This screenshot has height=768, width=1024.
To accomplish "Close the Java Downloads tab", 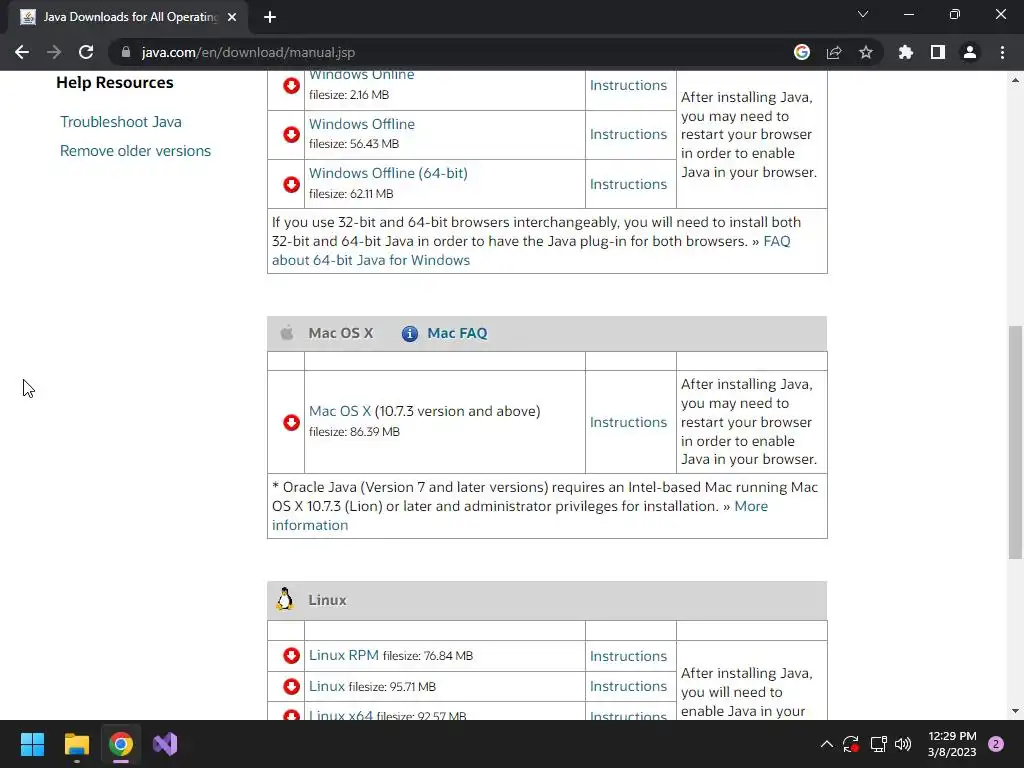I will pos(232,17).
